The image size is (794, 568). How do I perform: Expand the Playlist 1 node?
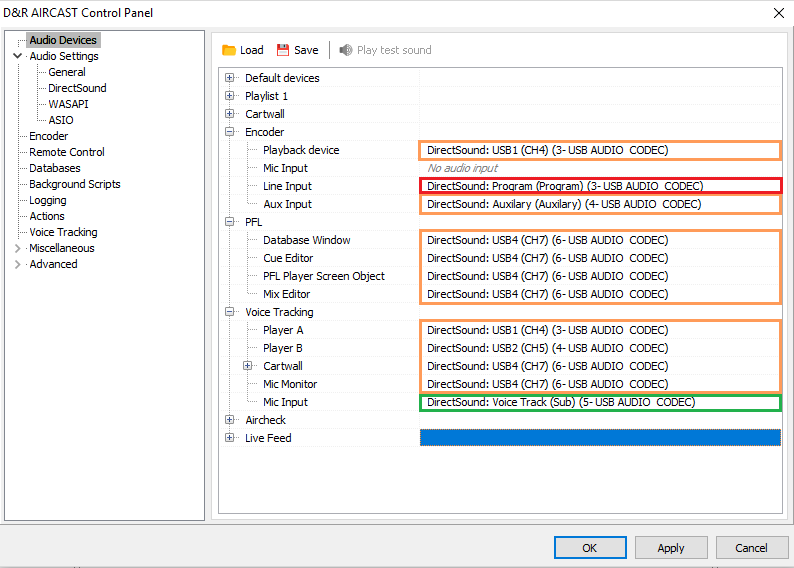pyautogui.click(x=230, y=96)
